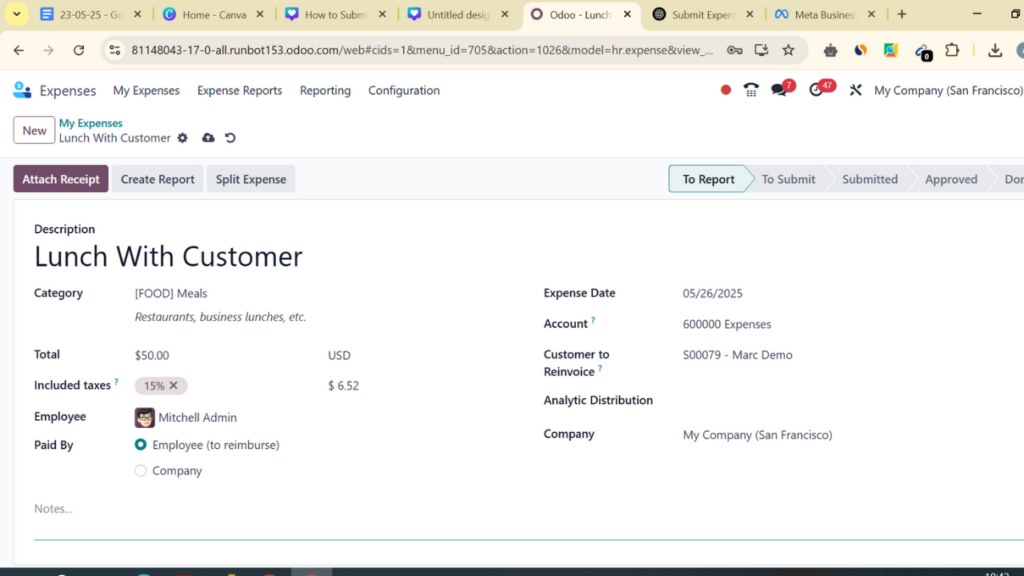
Task: Open the Customer to Reinvoice dropdown field
Action: 849,355
